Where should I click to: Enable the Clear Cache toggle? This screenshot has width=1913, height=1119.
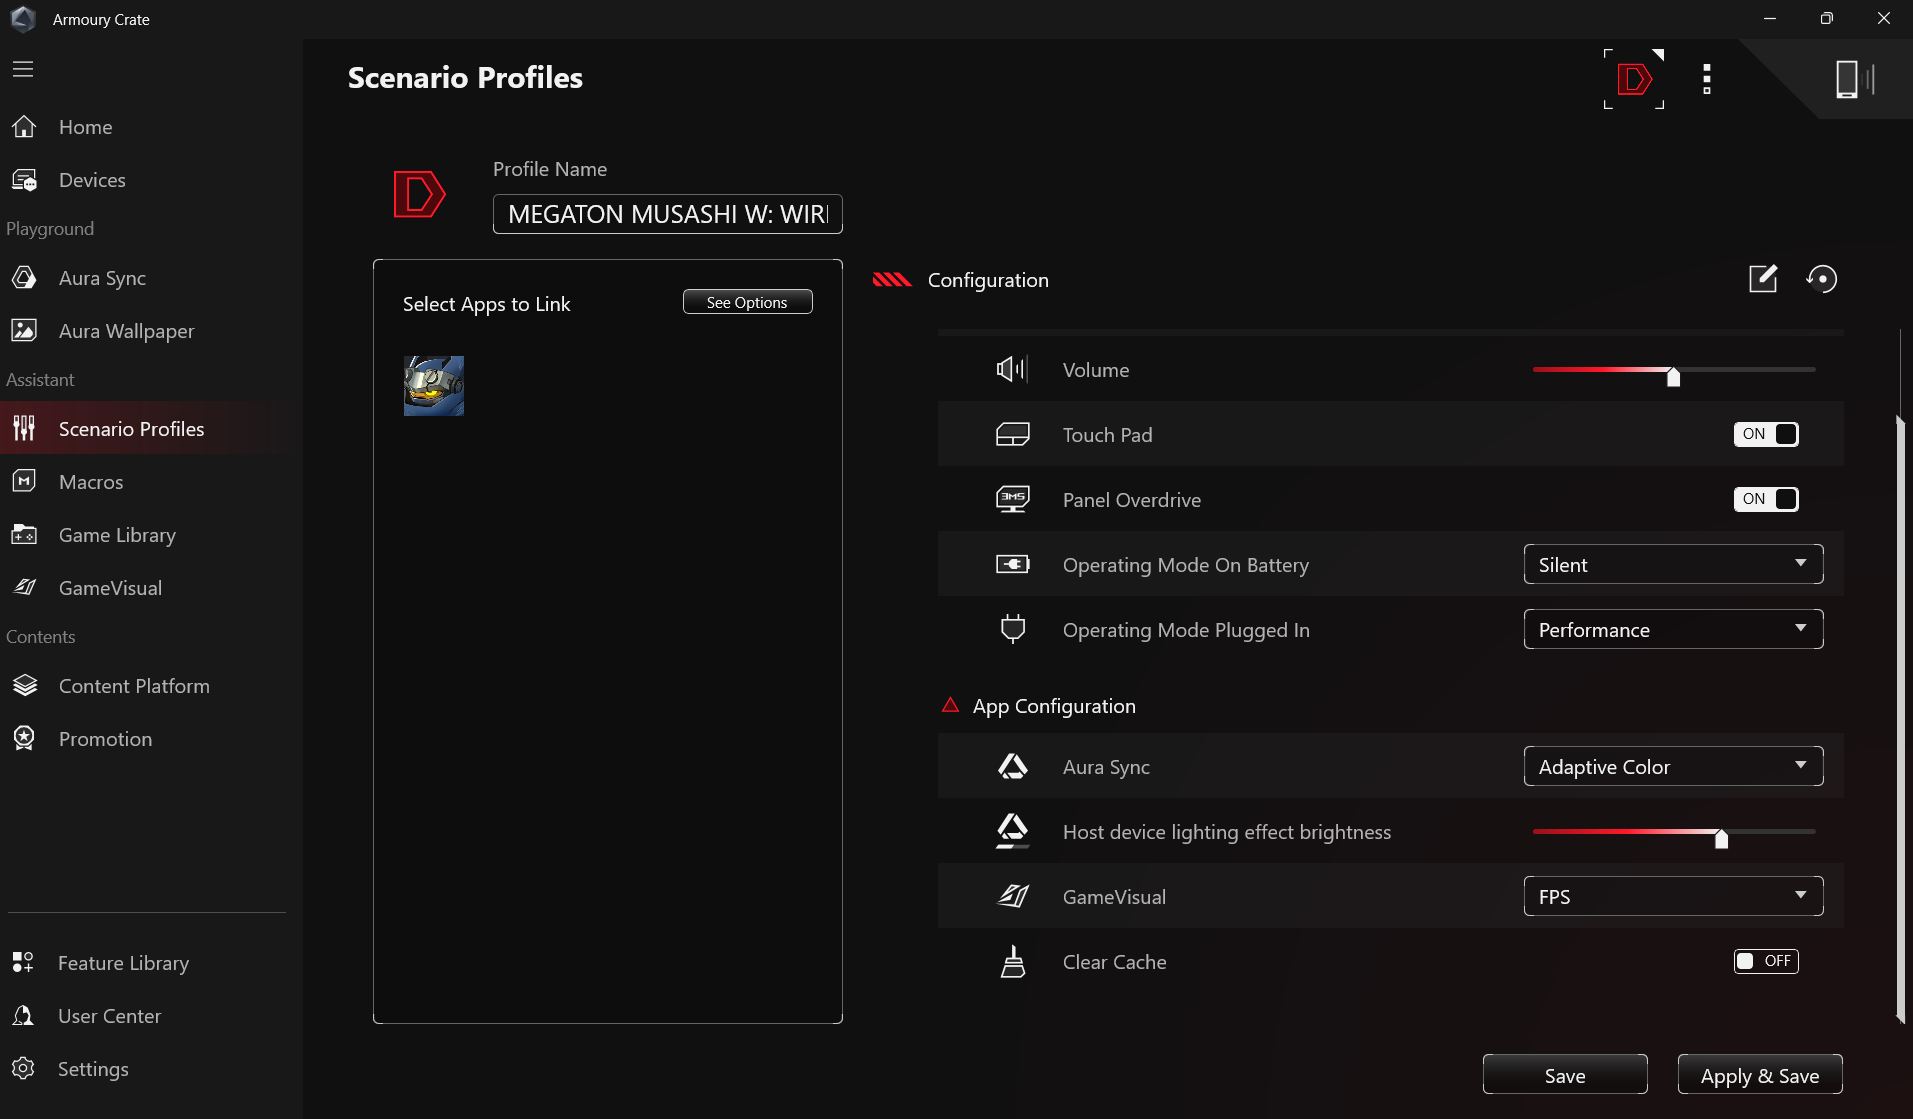click(x=1766, y=961)
